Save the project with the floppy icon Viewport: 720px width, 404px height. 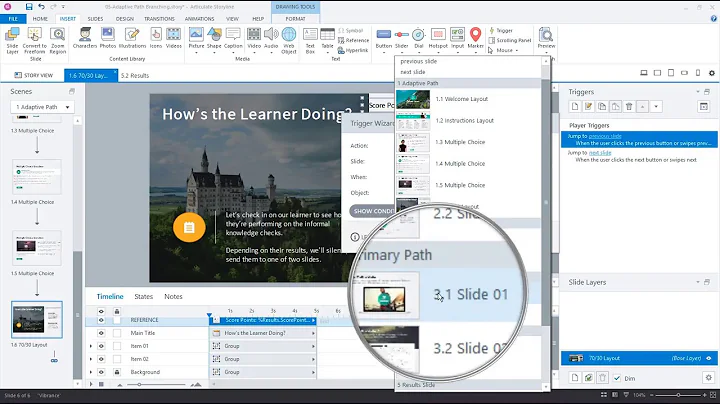29,6
